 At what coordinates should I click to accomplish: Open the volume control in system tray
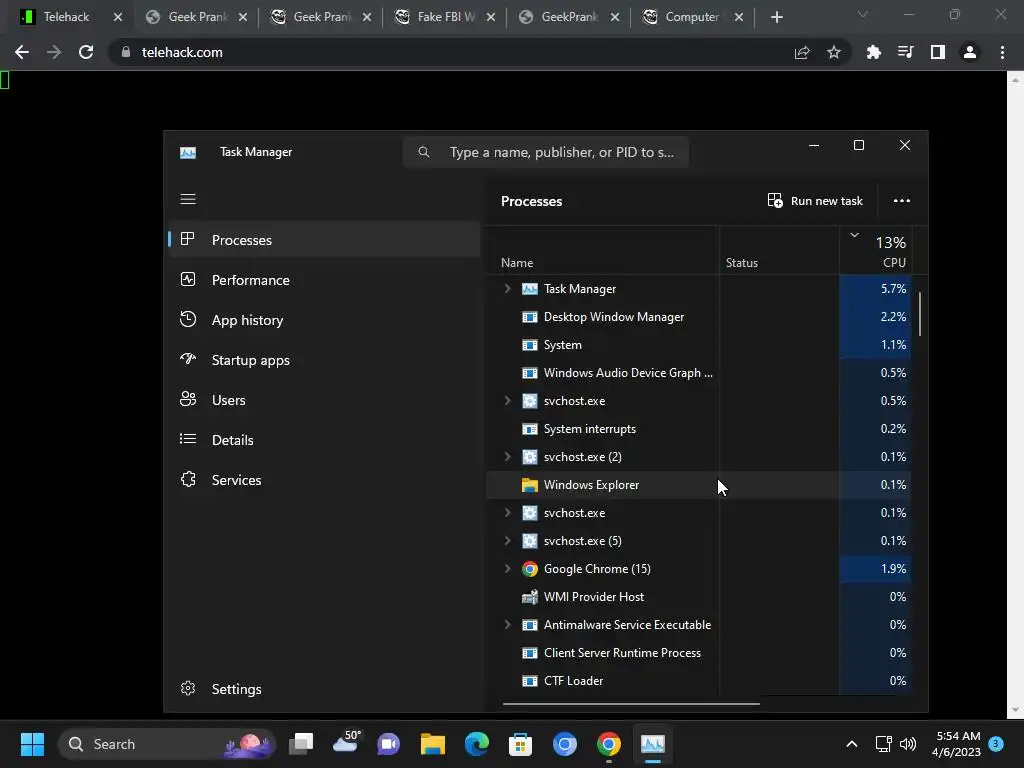click(x=908, y=744)
